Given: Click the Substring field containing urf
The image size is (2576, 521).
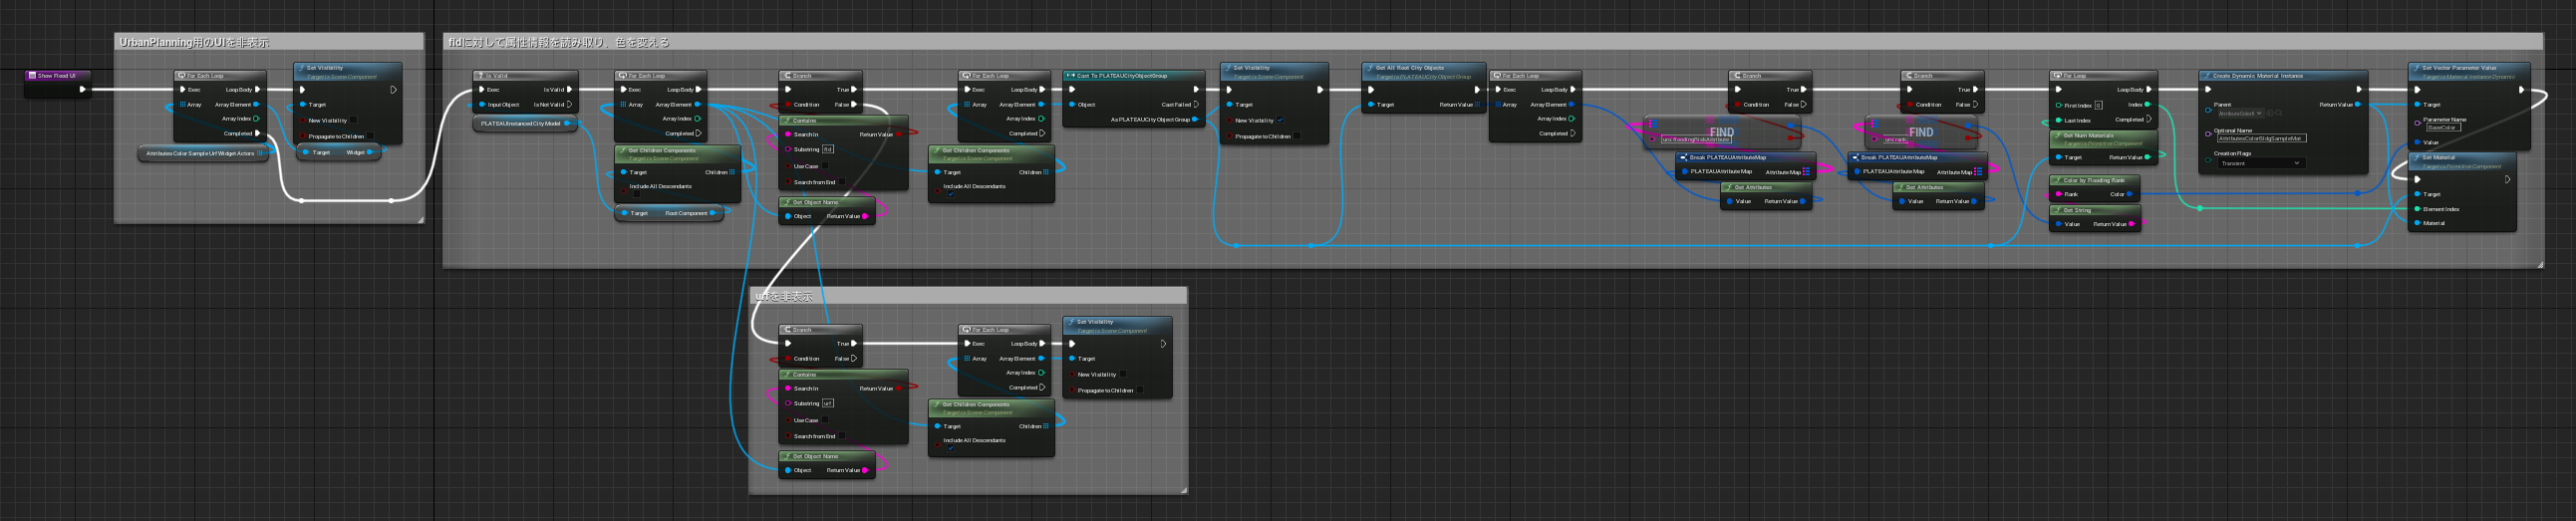Looking at the screenshot, I should (828, 404).
